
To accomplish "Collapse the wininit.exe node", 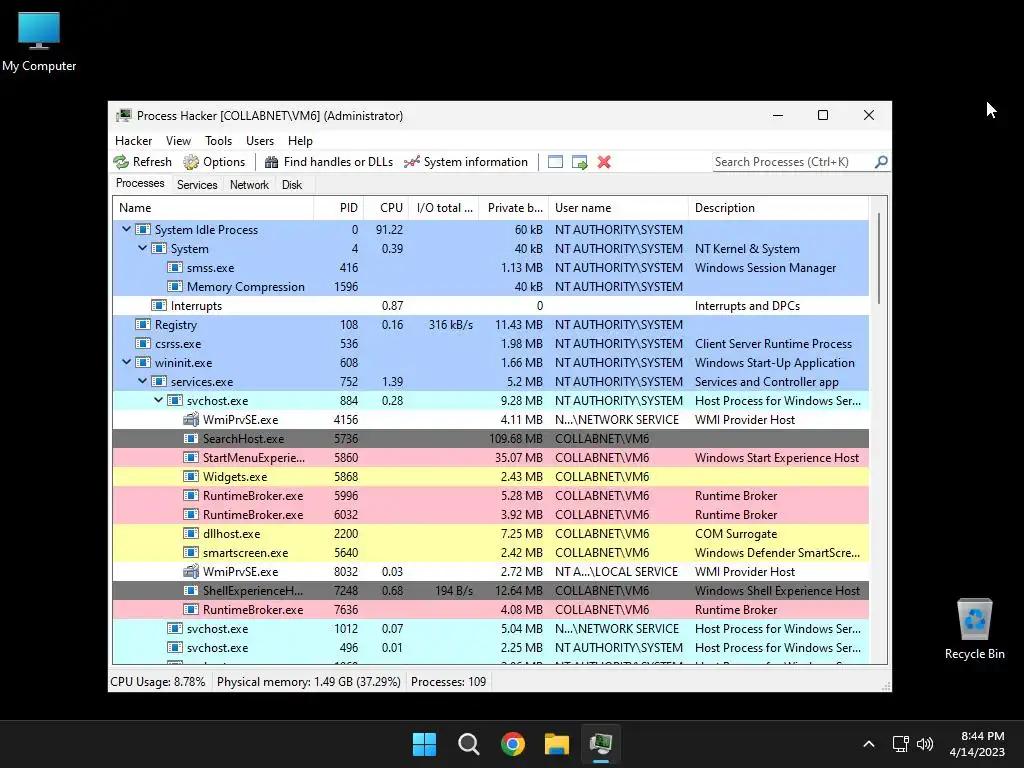I will 127,362.
